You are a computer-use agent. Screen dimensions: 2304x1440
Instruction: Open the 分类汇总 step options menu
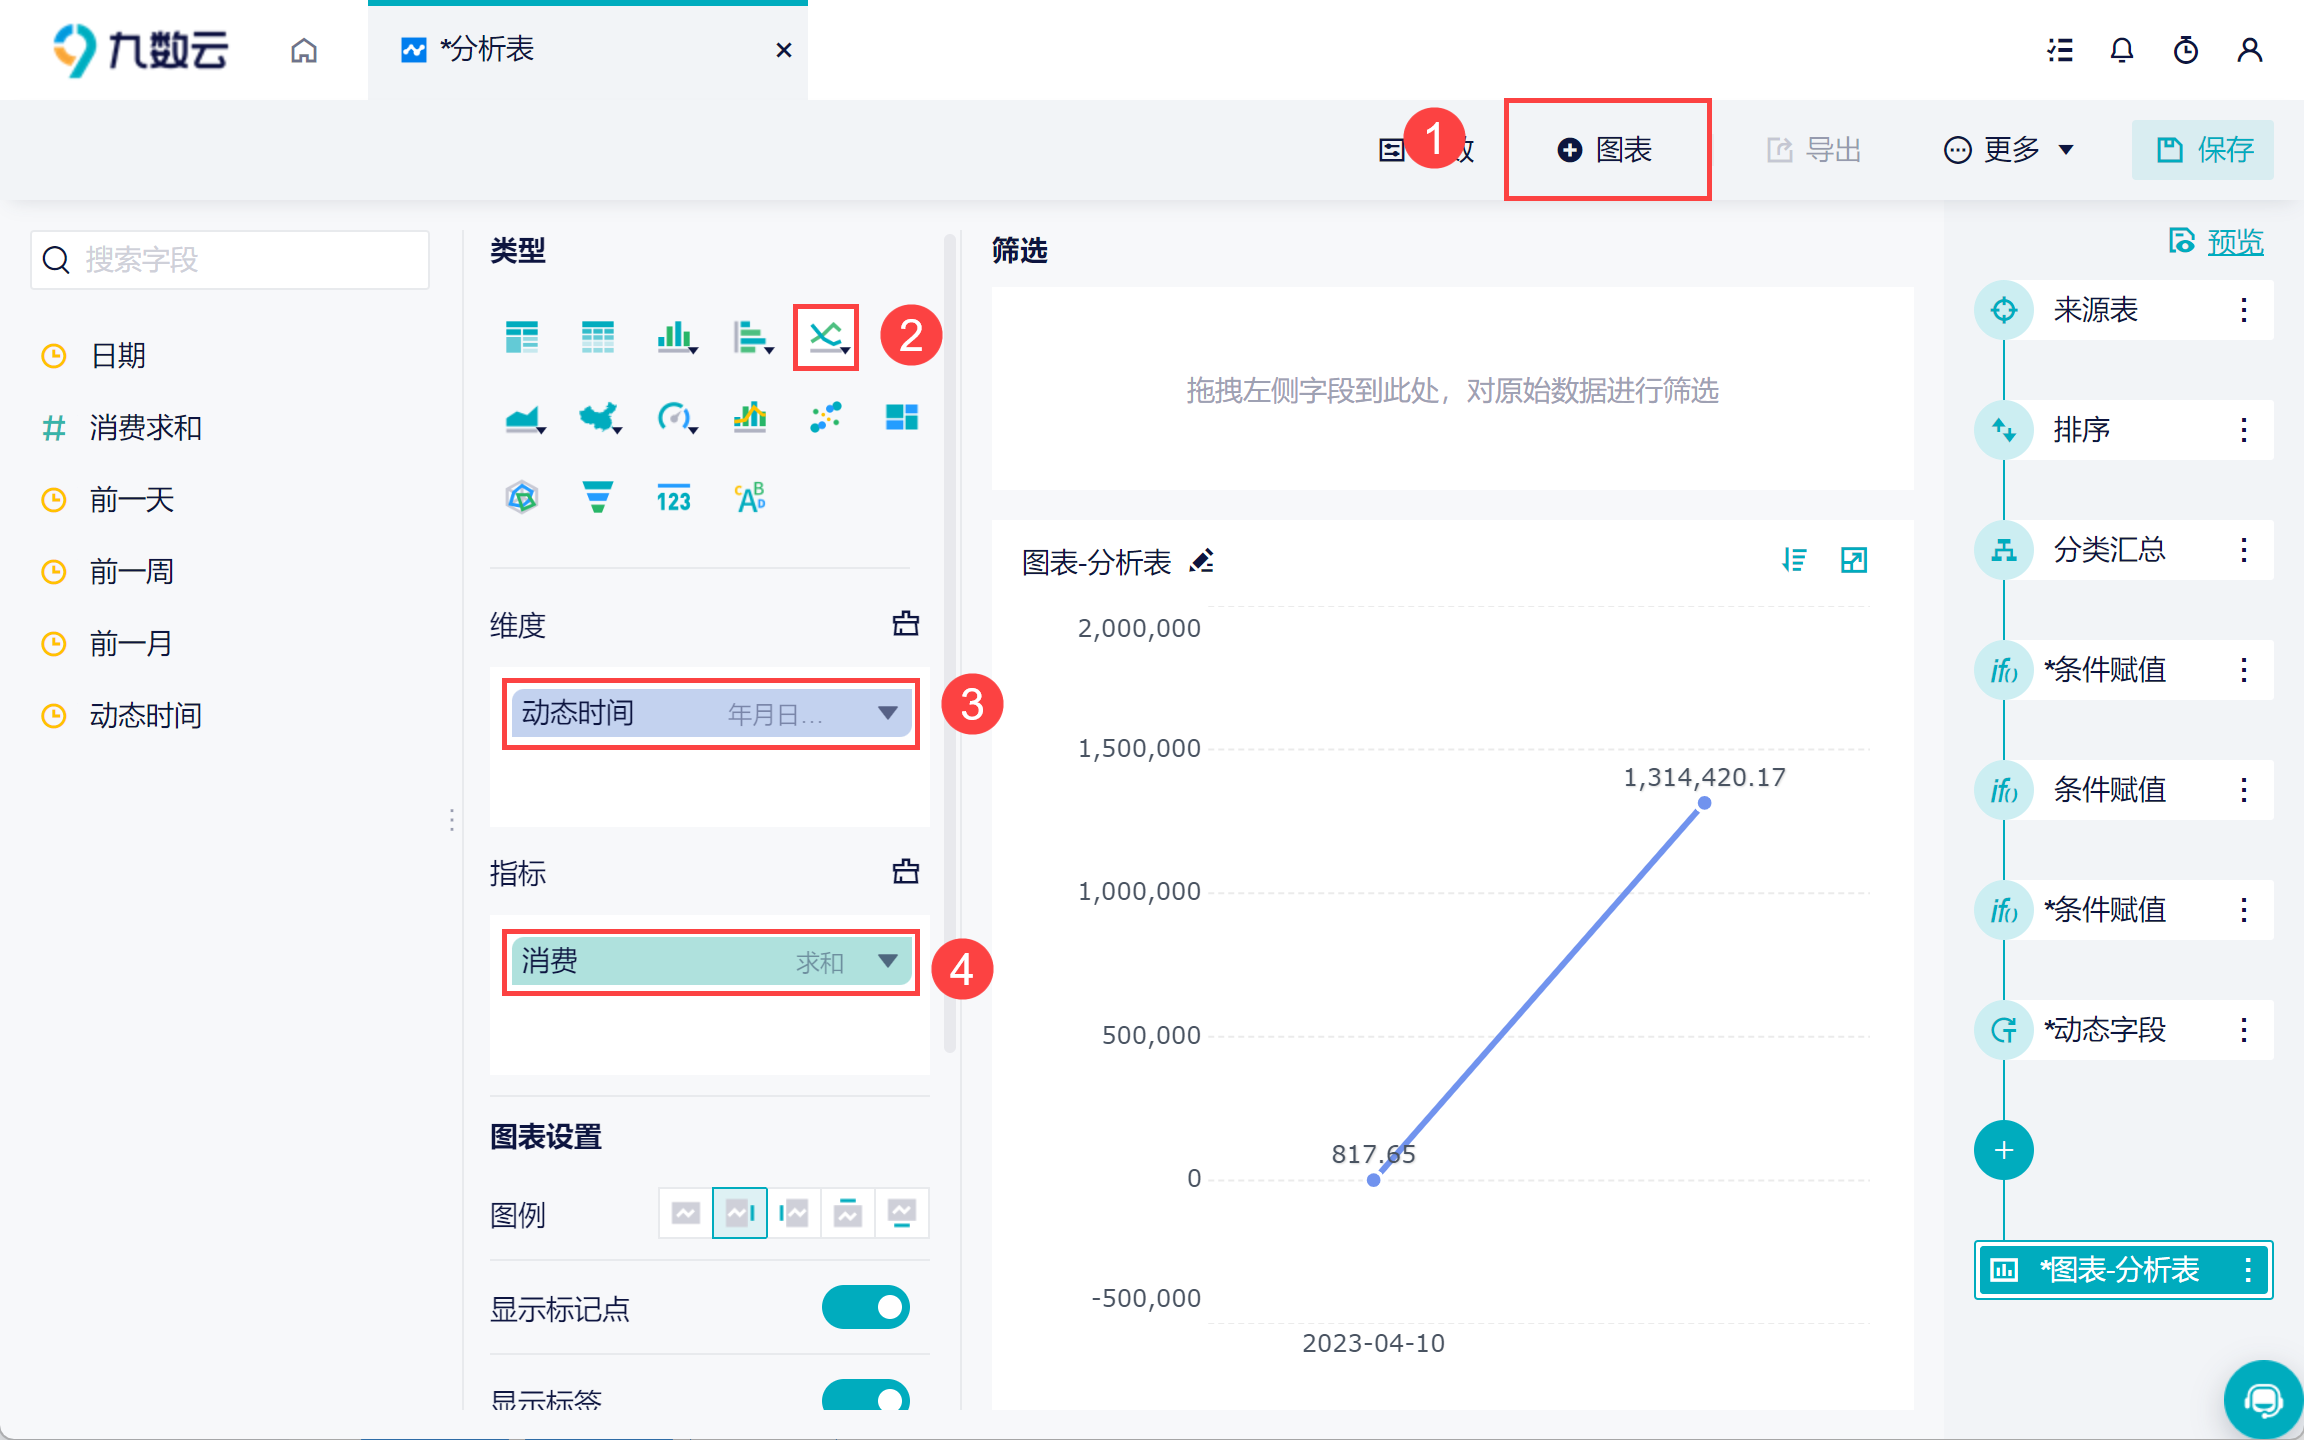point(2244,550)
